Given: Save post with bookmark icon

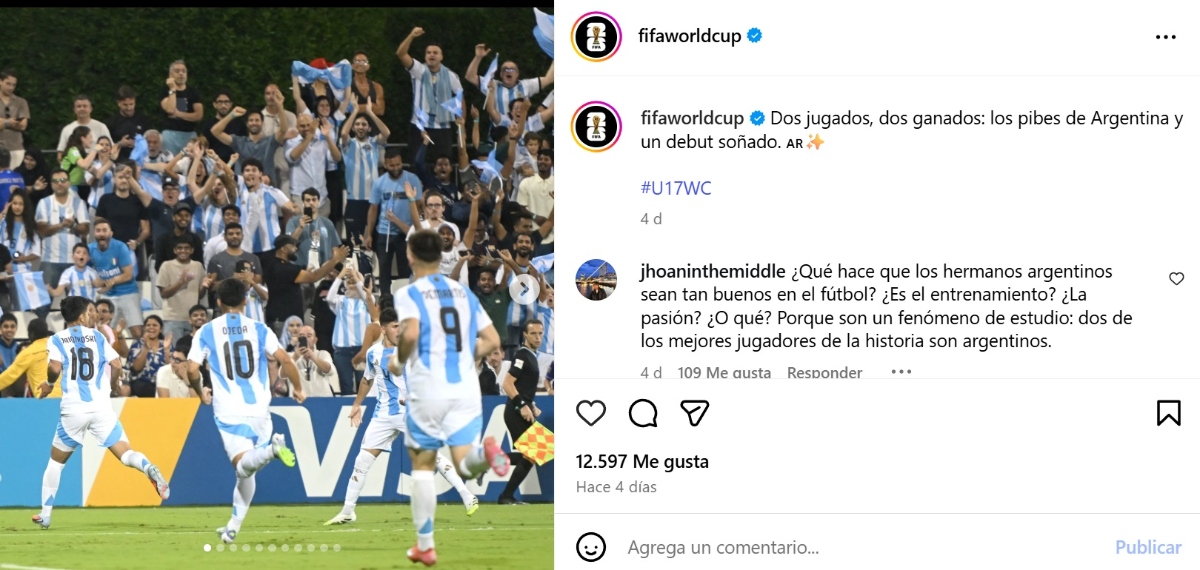Looking at the screenshot, I should [x=1169, y=413].
